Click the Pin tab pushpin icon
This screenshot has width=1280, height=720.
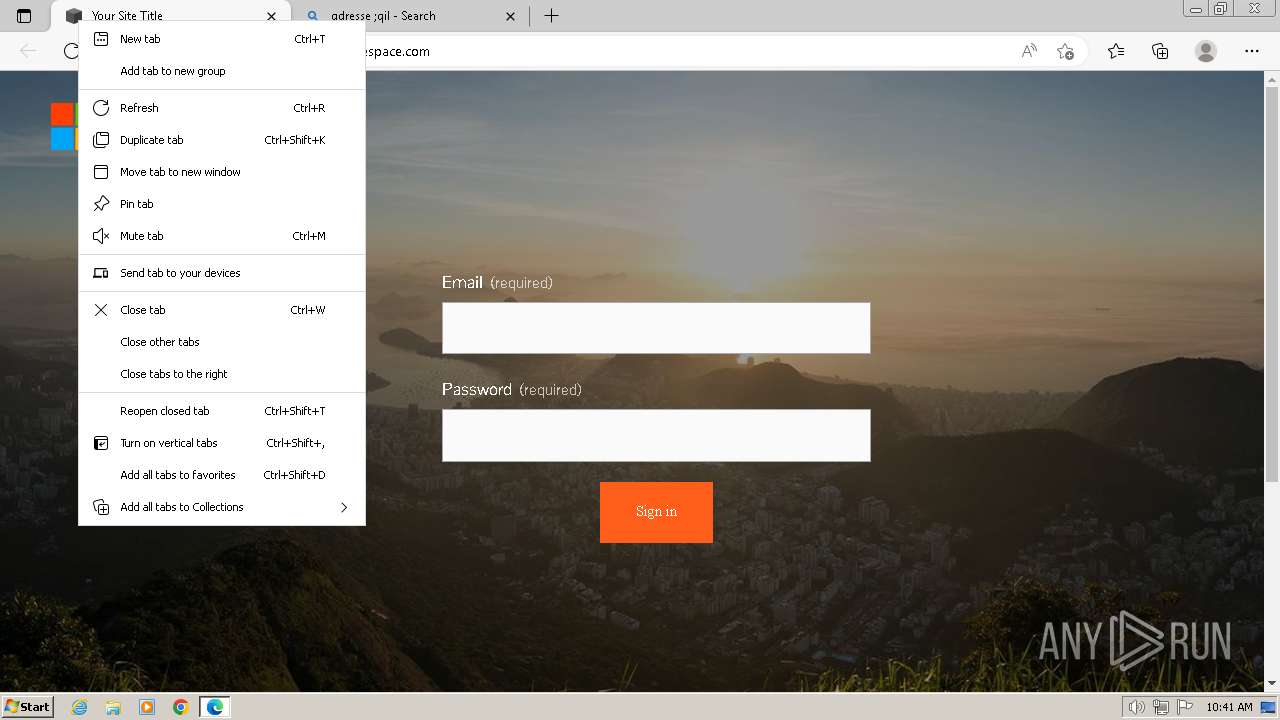(101, 204)
